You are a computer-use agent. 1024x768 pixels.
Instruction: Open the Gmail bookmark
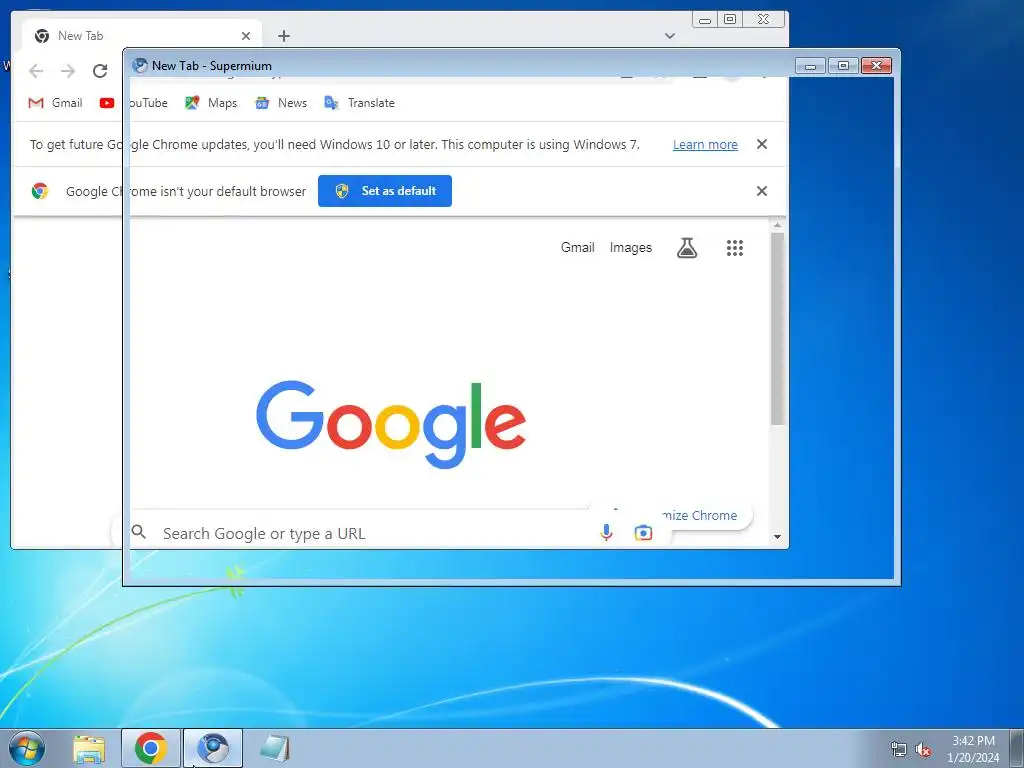[56, 103]
